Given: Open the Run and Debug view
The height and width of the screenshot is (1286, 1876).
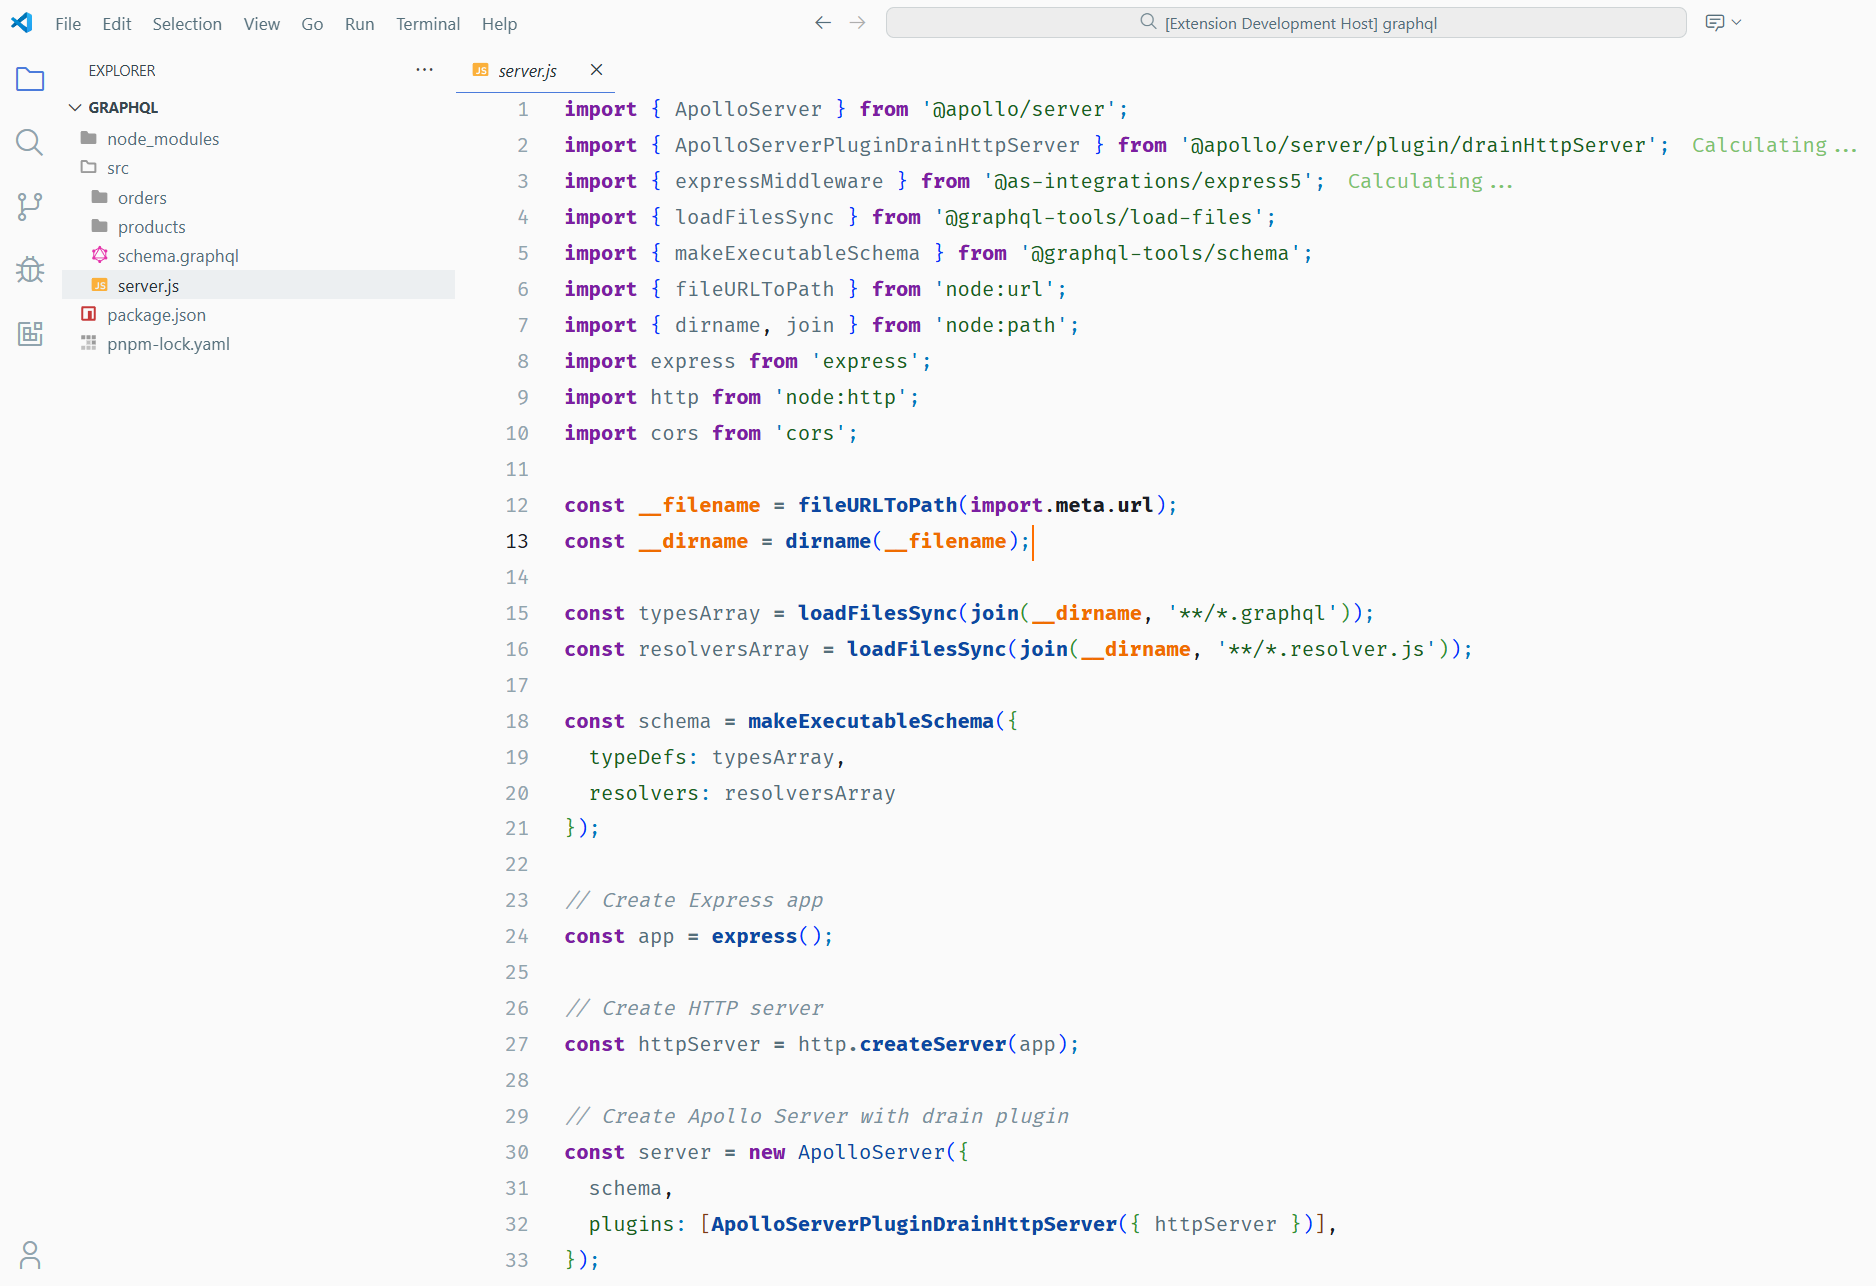Looking at the screenshot, I should point(29,269).
